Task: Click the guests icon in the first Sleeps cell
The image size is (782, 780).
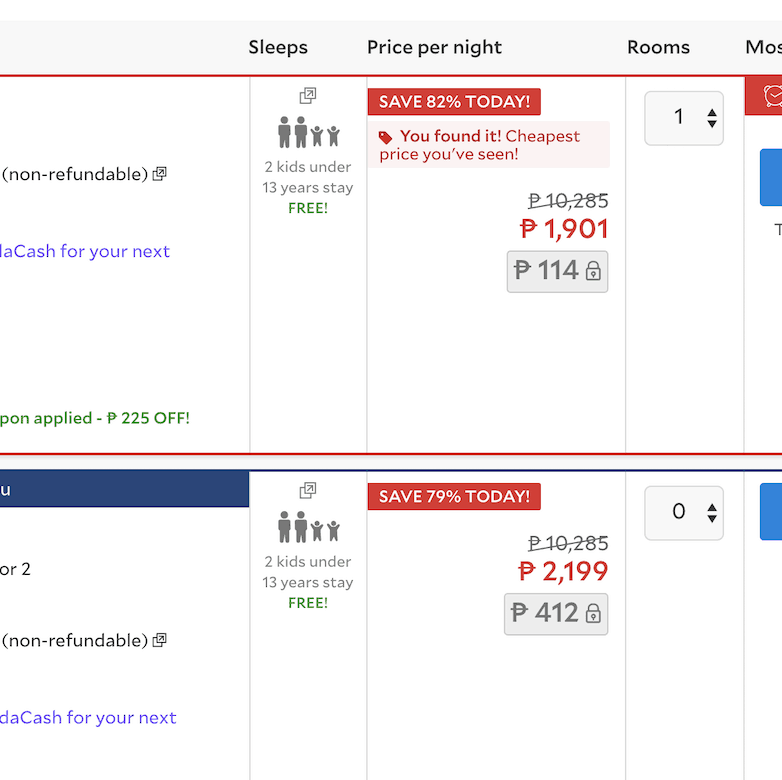Action: [308, 132]
